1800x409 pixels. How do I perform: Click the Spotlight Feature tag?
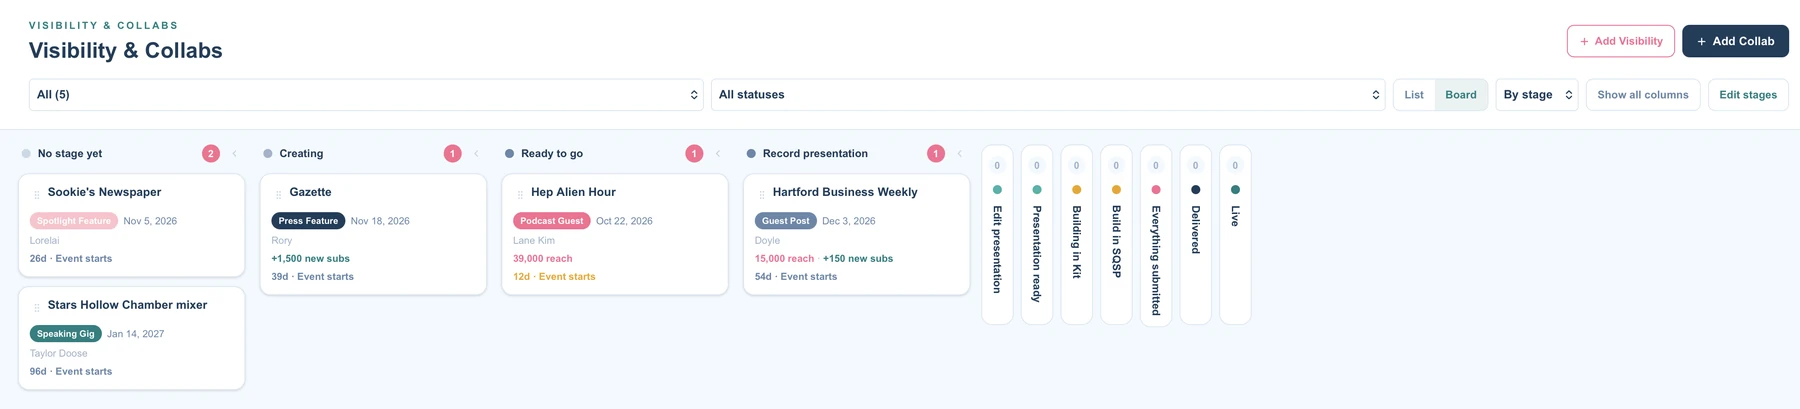point(74,221)
